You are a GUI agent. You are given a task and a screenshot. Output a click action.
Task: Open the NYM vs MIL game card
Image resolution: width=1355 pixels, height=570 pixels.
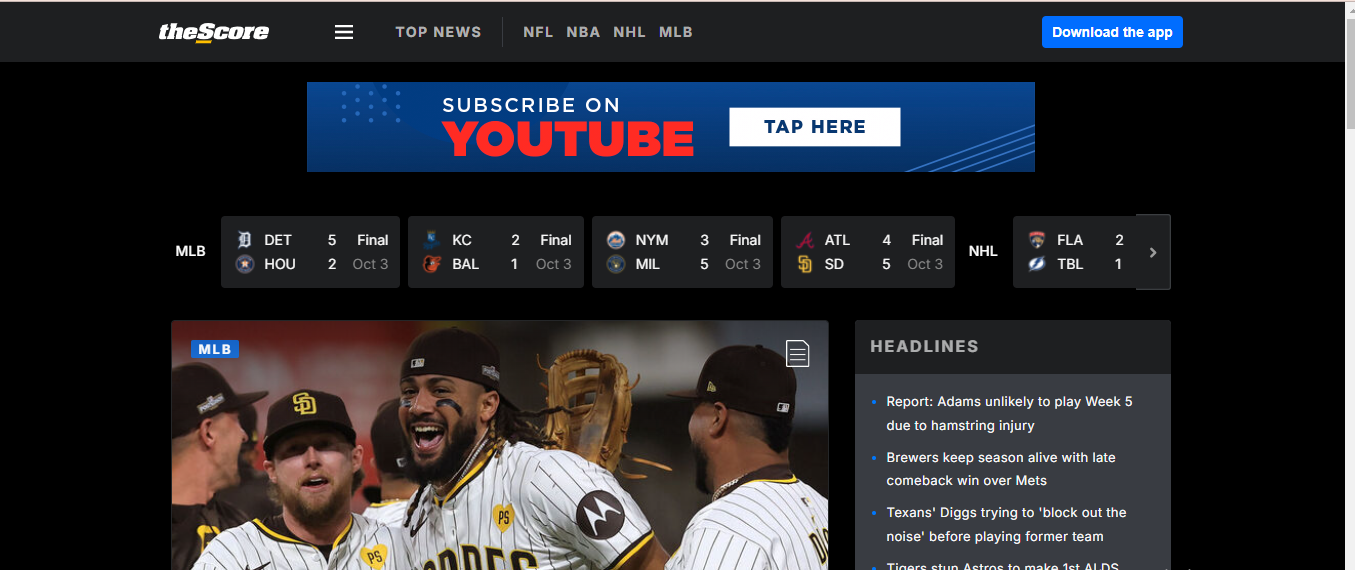[x=682, y=252]
